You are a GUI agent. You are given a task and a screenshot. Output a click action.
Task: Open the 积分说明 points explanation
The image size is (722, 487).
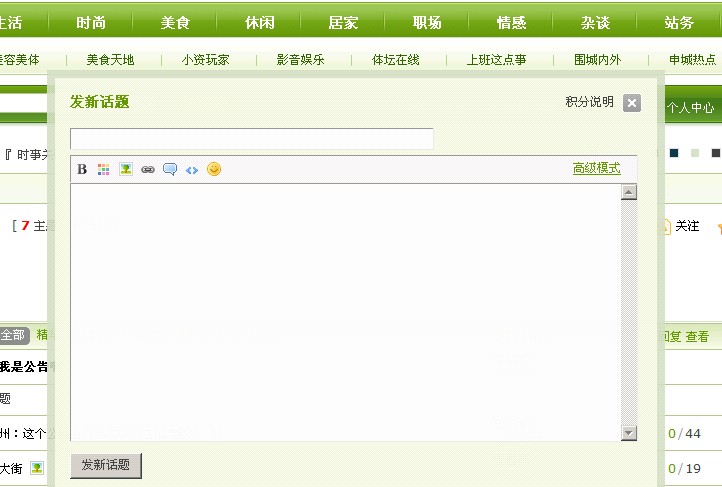pyautogui.click(x=589, y=102)
